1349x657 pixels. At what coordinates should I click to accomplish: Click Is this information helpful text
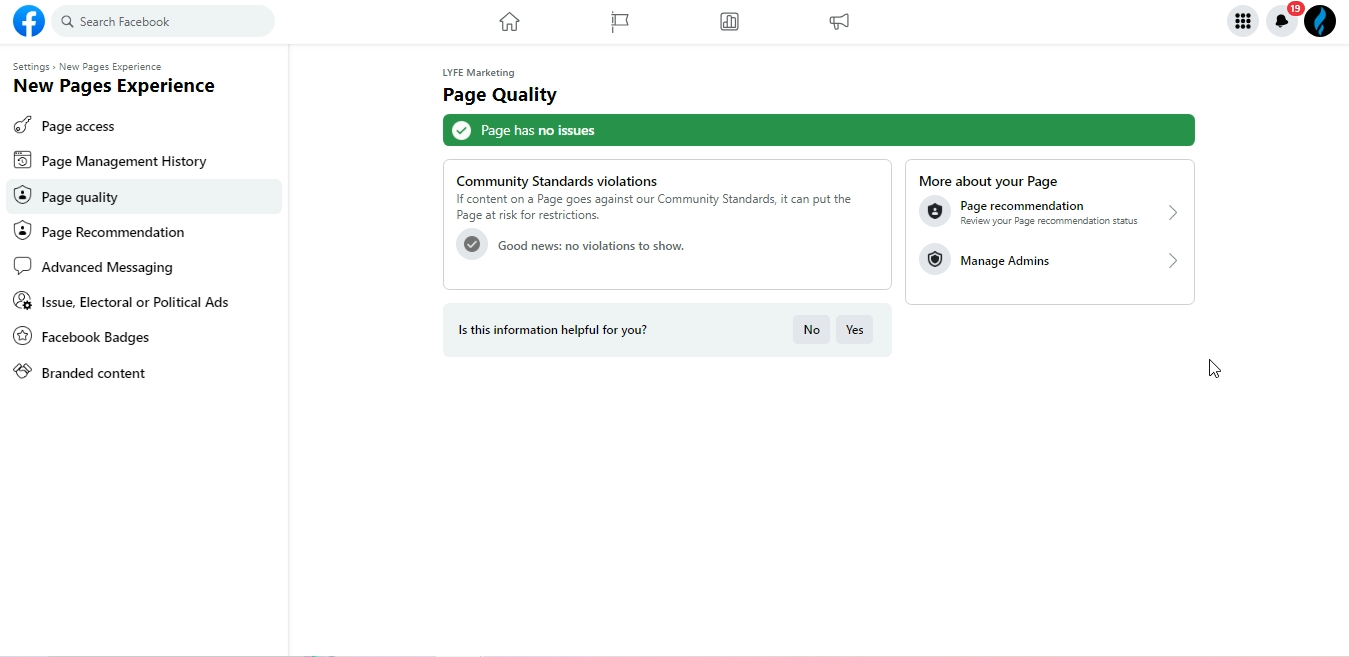pyautogui.click(x=553, y=329)
